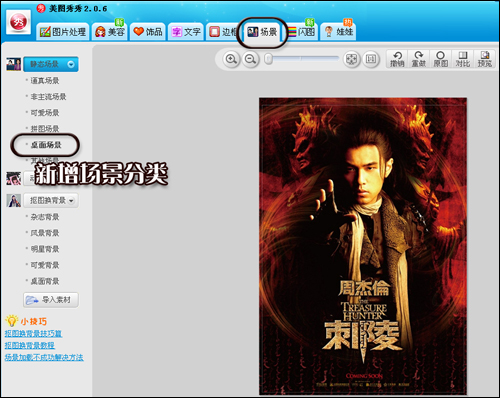Click the 1:1 actual size icon

click(371, 59)
